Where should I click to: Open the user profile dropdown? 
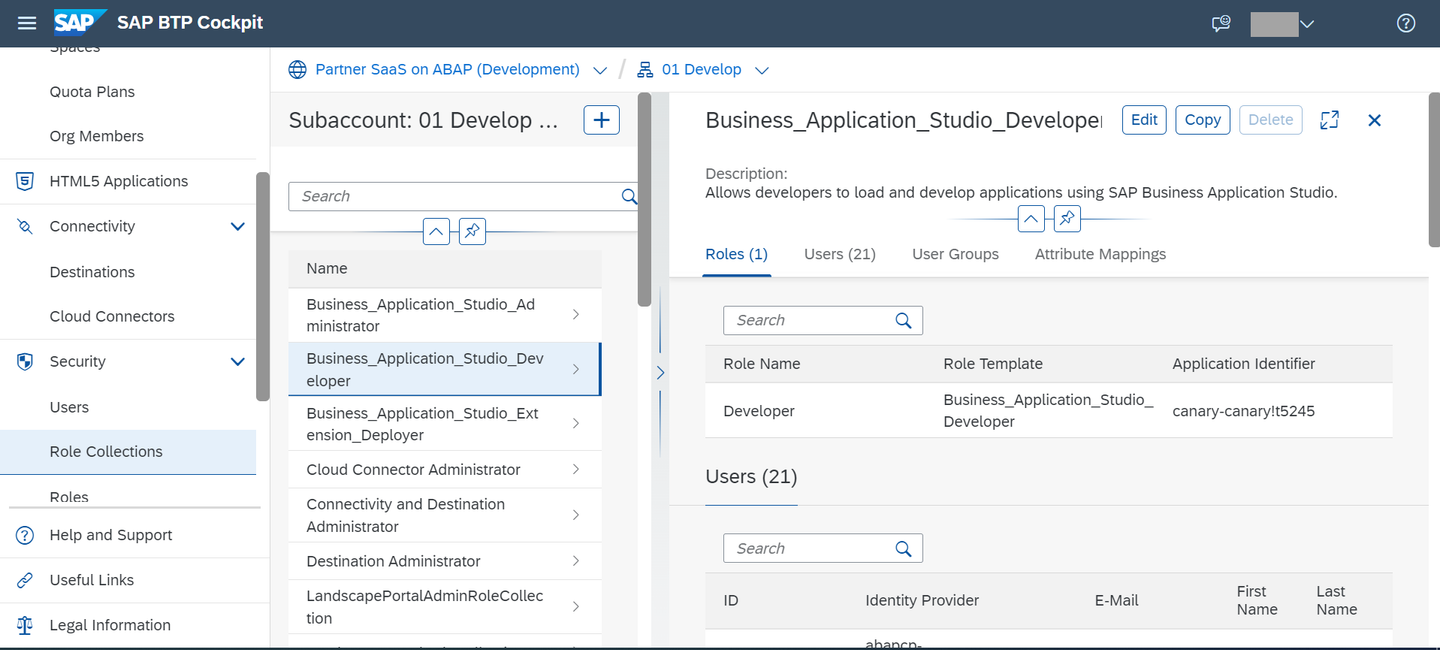(x=1306, y=23)
